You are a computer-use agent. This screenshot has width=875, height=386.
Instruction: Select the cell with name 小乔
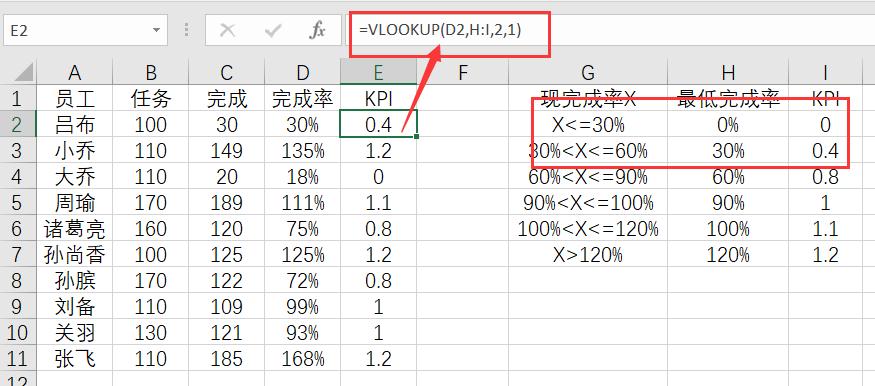pos(75,151)
